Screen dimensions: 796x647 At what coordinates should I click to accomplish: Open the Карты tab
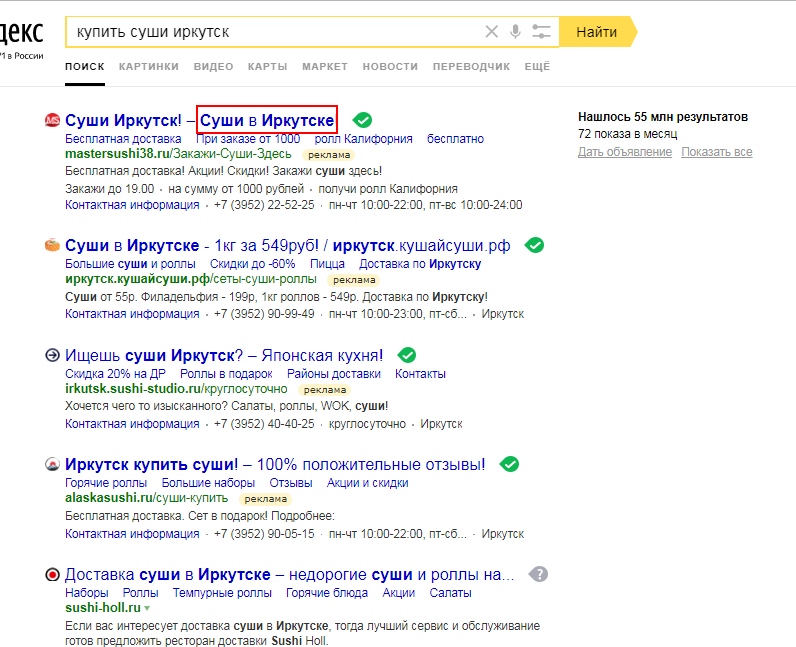point(268,67)
